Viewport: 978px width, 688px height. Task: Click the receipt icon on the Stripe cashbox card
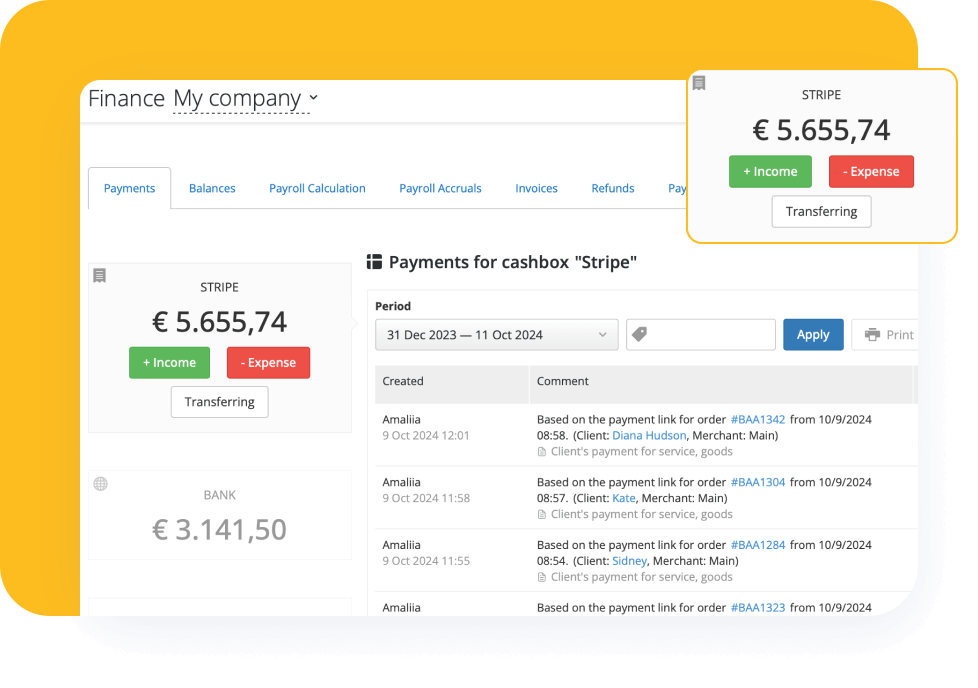[99, 275]
